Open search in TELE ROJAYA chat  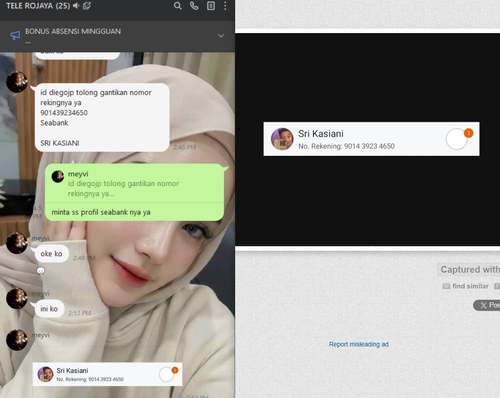178,6
